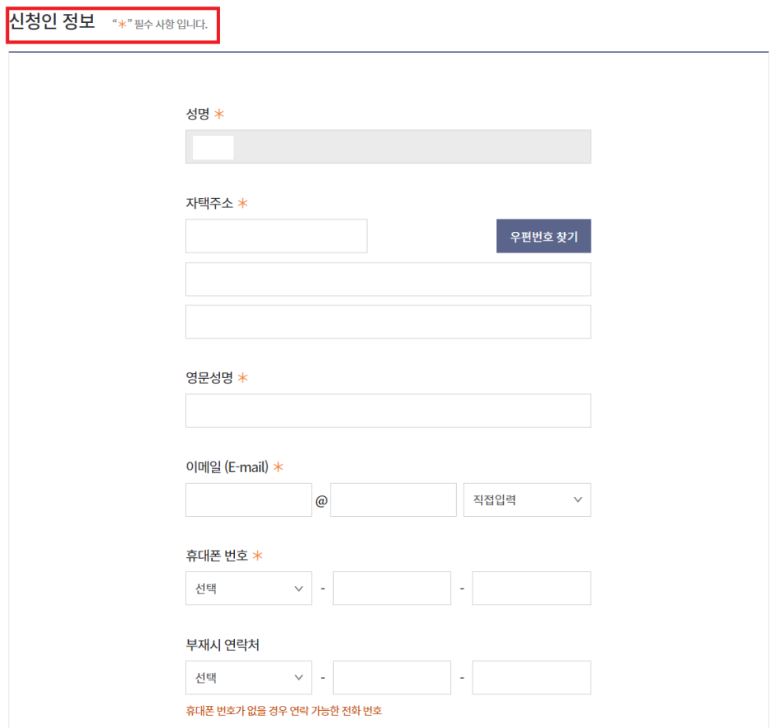Click the email domain field after @
Viewport: 783px width, 728px height.
[393, 500]
